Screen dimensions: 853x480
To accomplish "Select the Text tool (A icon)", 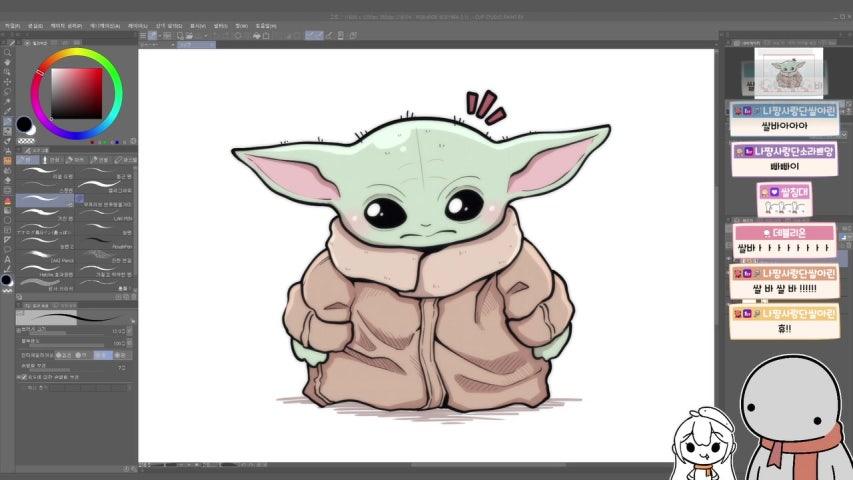I will tap(7, 260).
